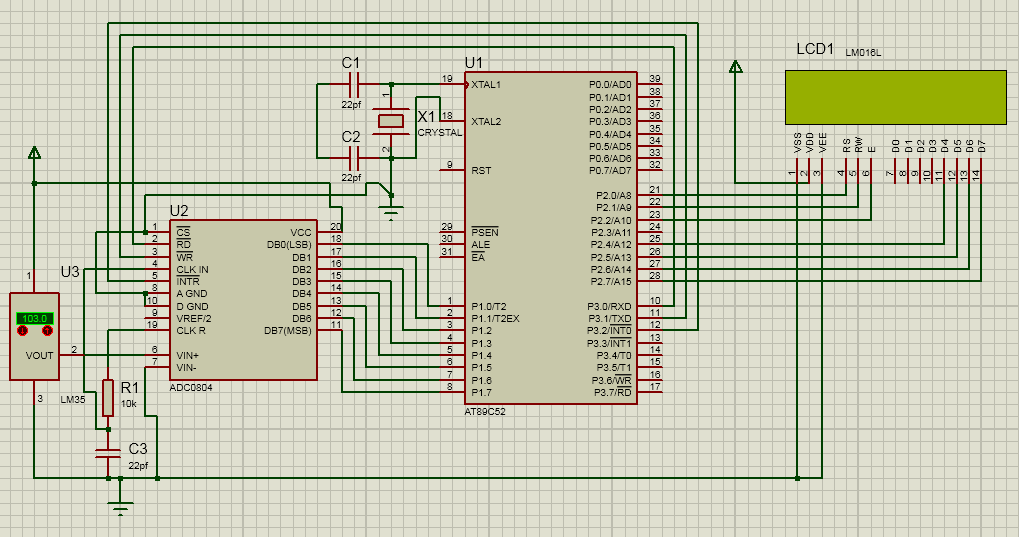The width and height of the screenshot is (1019, 537).
Task: Select the LM35 temperature readout 103.0
Action: point(34,319)
